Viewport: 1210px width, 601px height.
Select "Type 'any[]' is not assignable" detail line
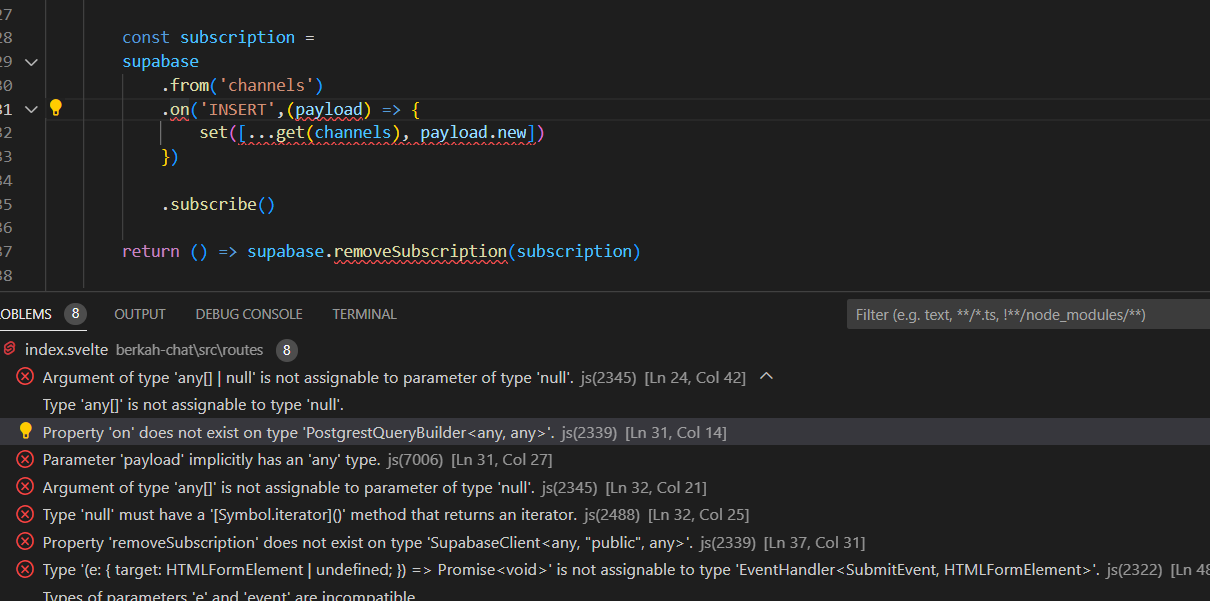click(193, 405)
